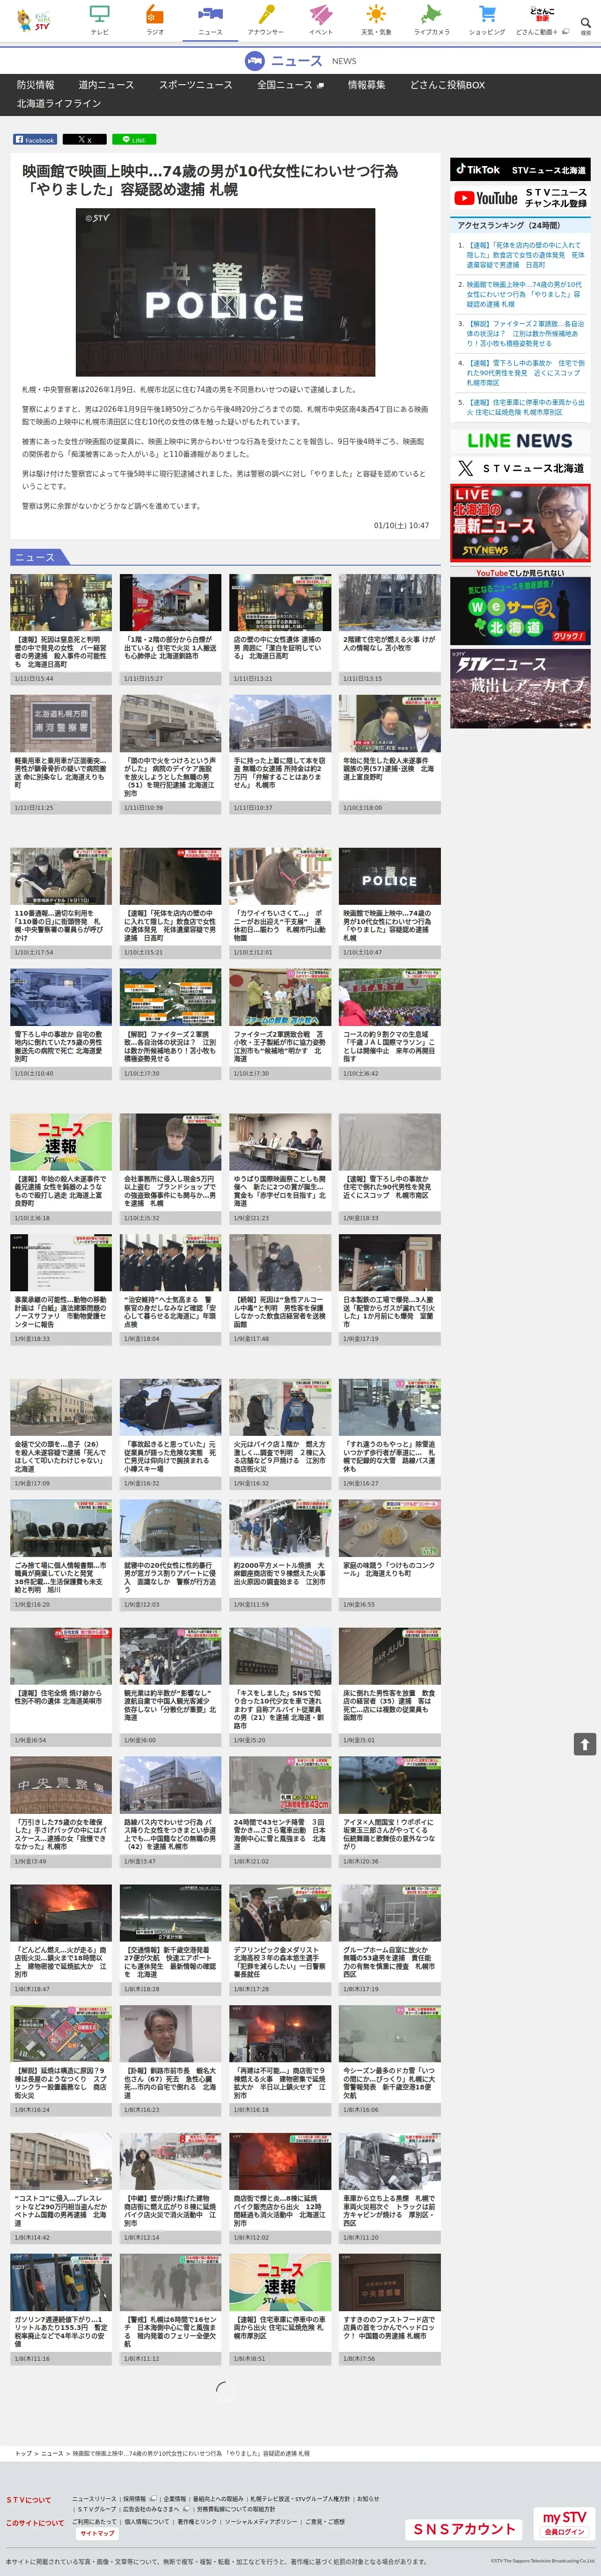Open the 110番通報…適切な利用を news card

[x=61, y=903]
